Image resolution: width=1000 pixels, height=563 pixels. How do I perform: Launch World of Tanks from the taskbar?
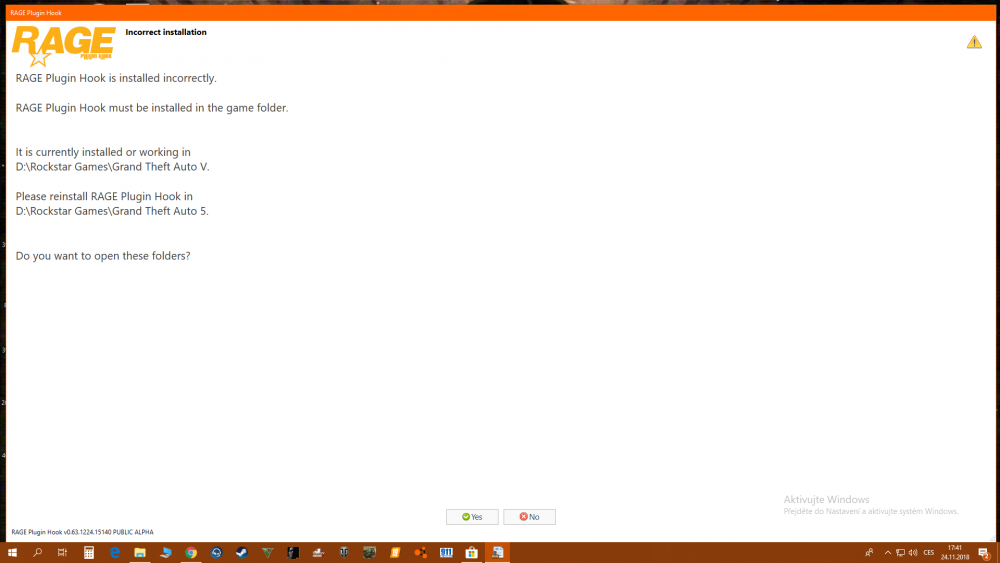[344, 553]
